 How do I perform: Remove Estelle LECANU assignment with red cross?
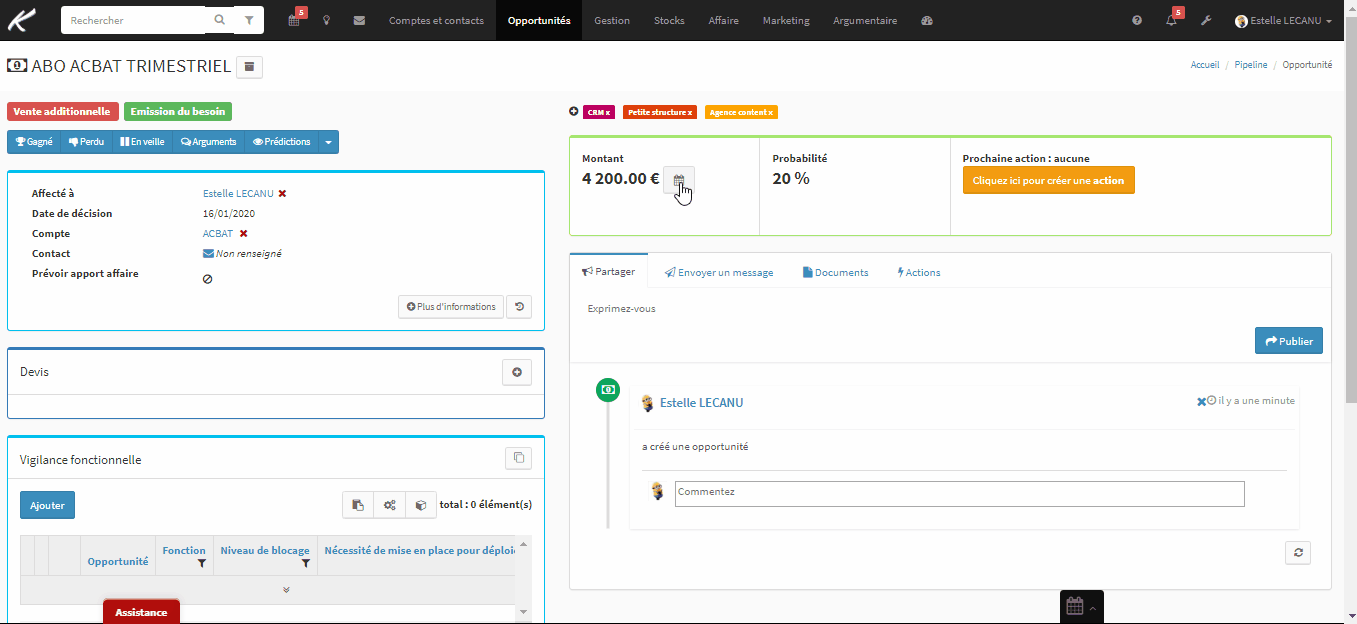pos(282,193)
